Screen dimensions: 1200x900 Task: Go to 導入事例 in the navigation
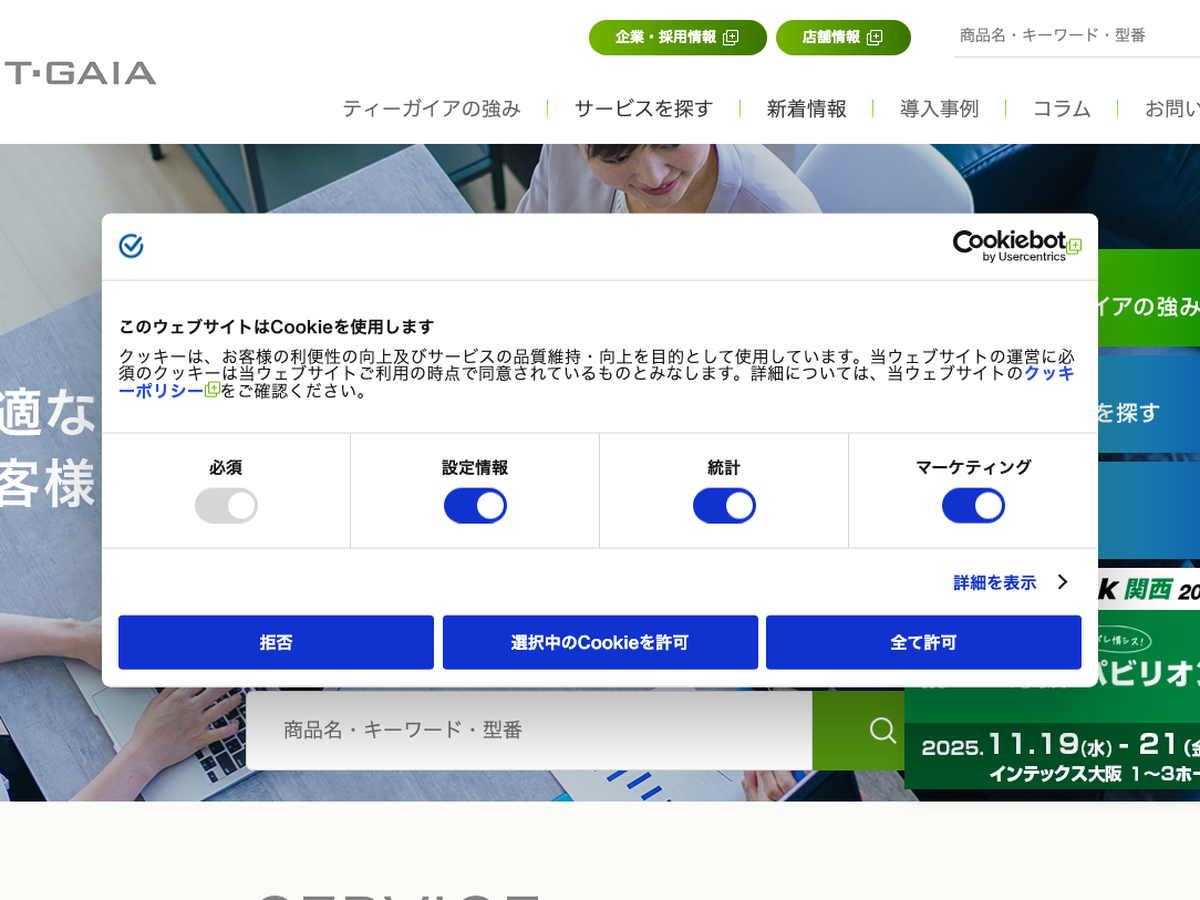939,109
